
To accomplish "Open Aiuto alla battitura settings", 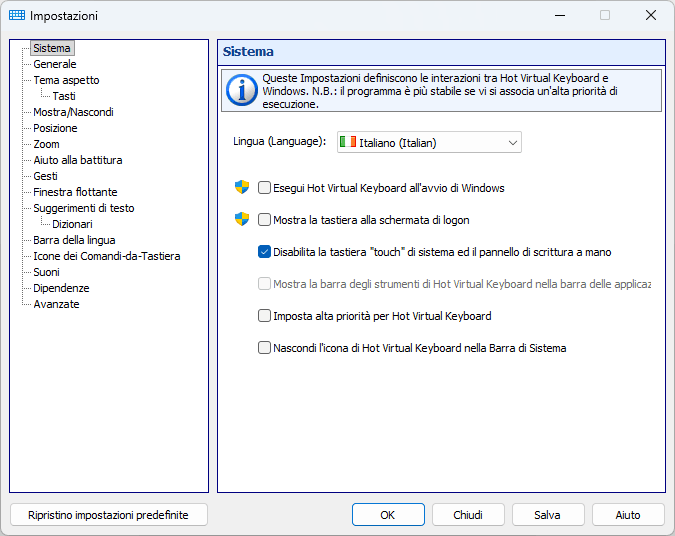I will (78, 160).
